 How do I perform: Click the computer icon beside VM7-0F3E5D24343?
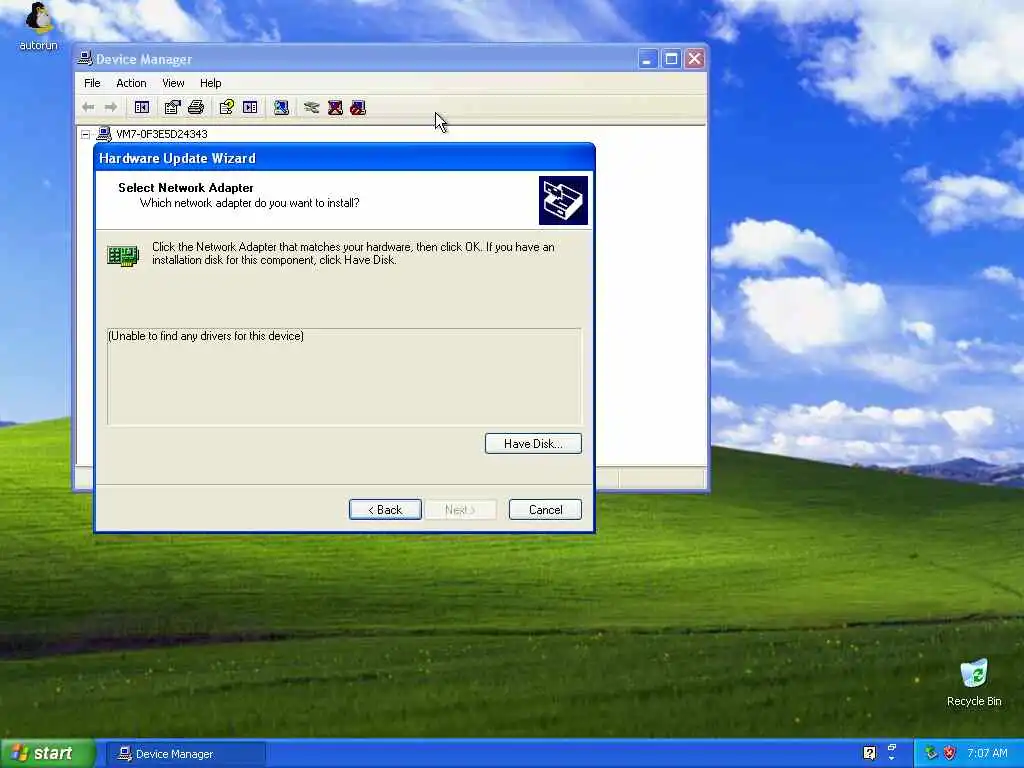tap(104, 134)
